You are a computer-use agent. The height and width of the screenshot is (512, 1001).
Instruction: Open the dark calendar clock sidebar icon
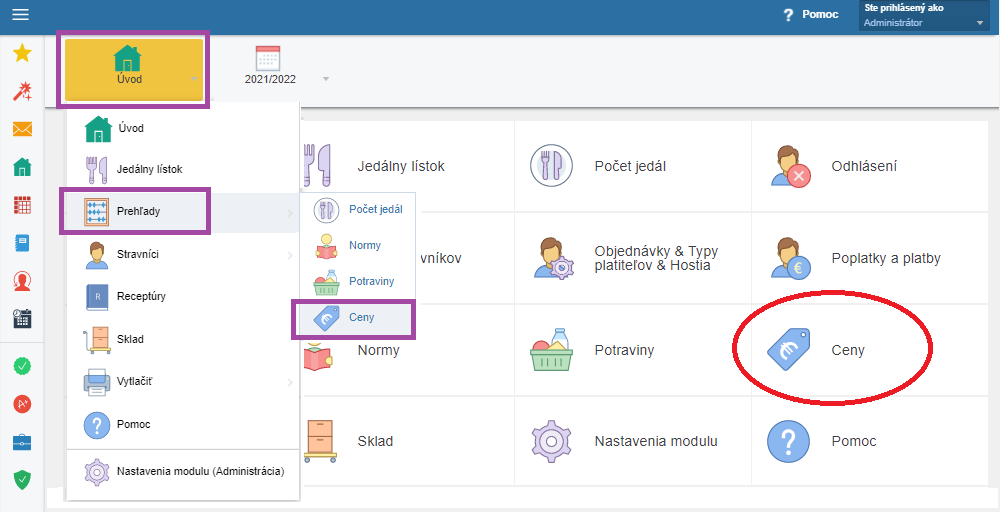[x=22, y=319]
